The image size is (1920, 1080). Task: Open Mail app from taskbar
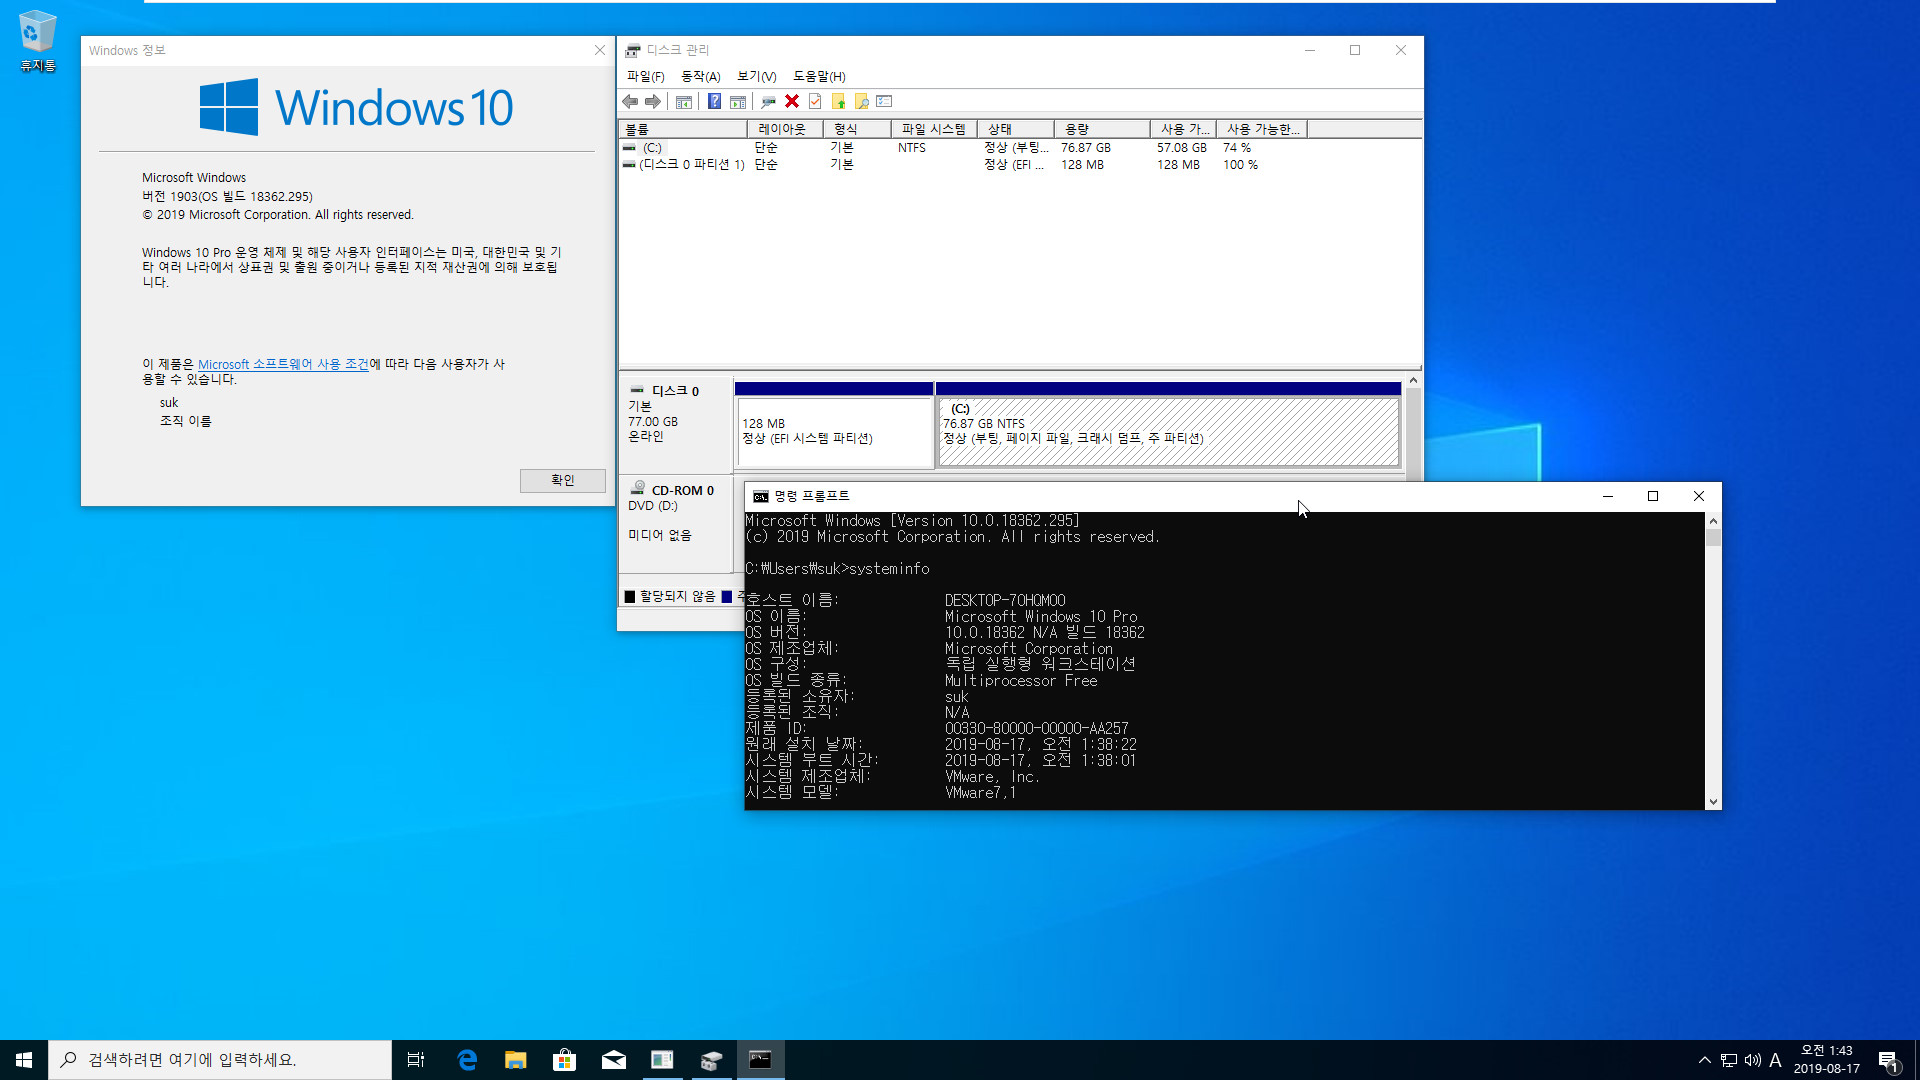coord(614,1060)
